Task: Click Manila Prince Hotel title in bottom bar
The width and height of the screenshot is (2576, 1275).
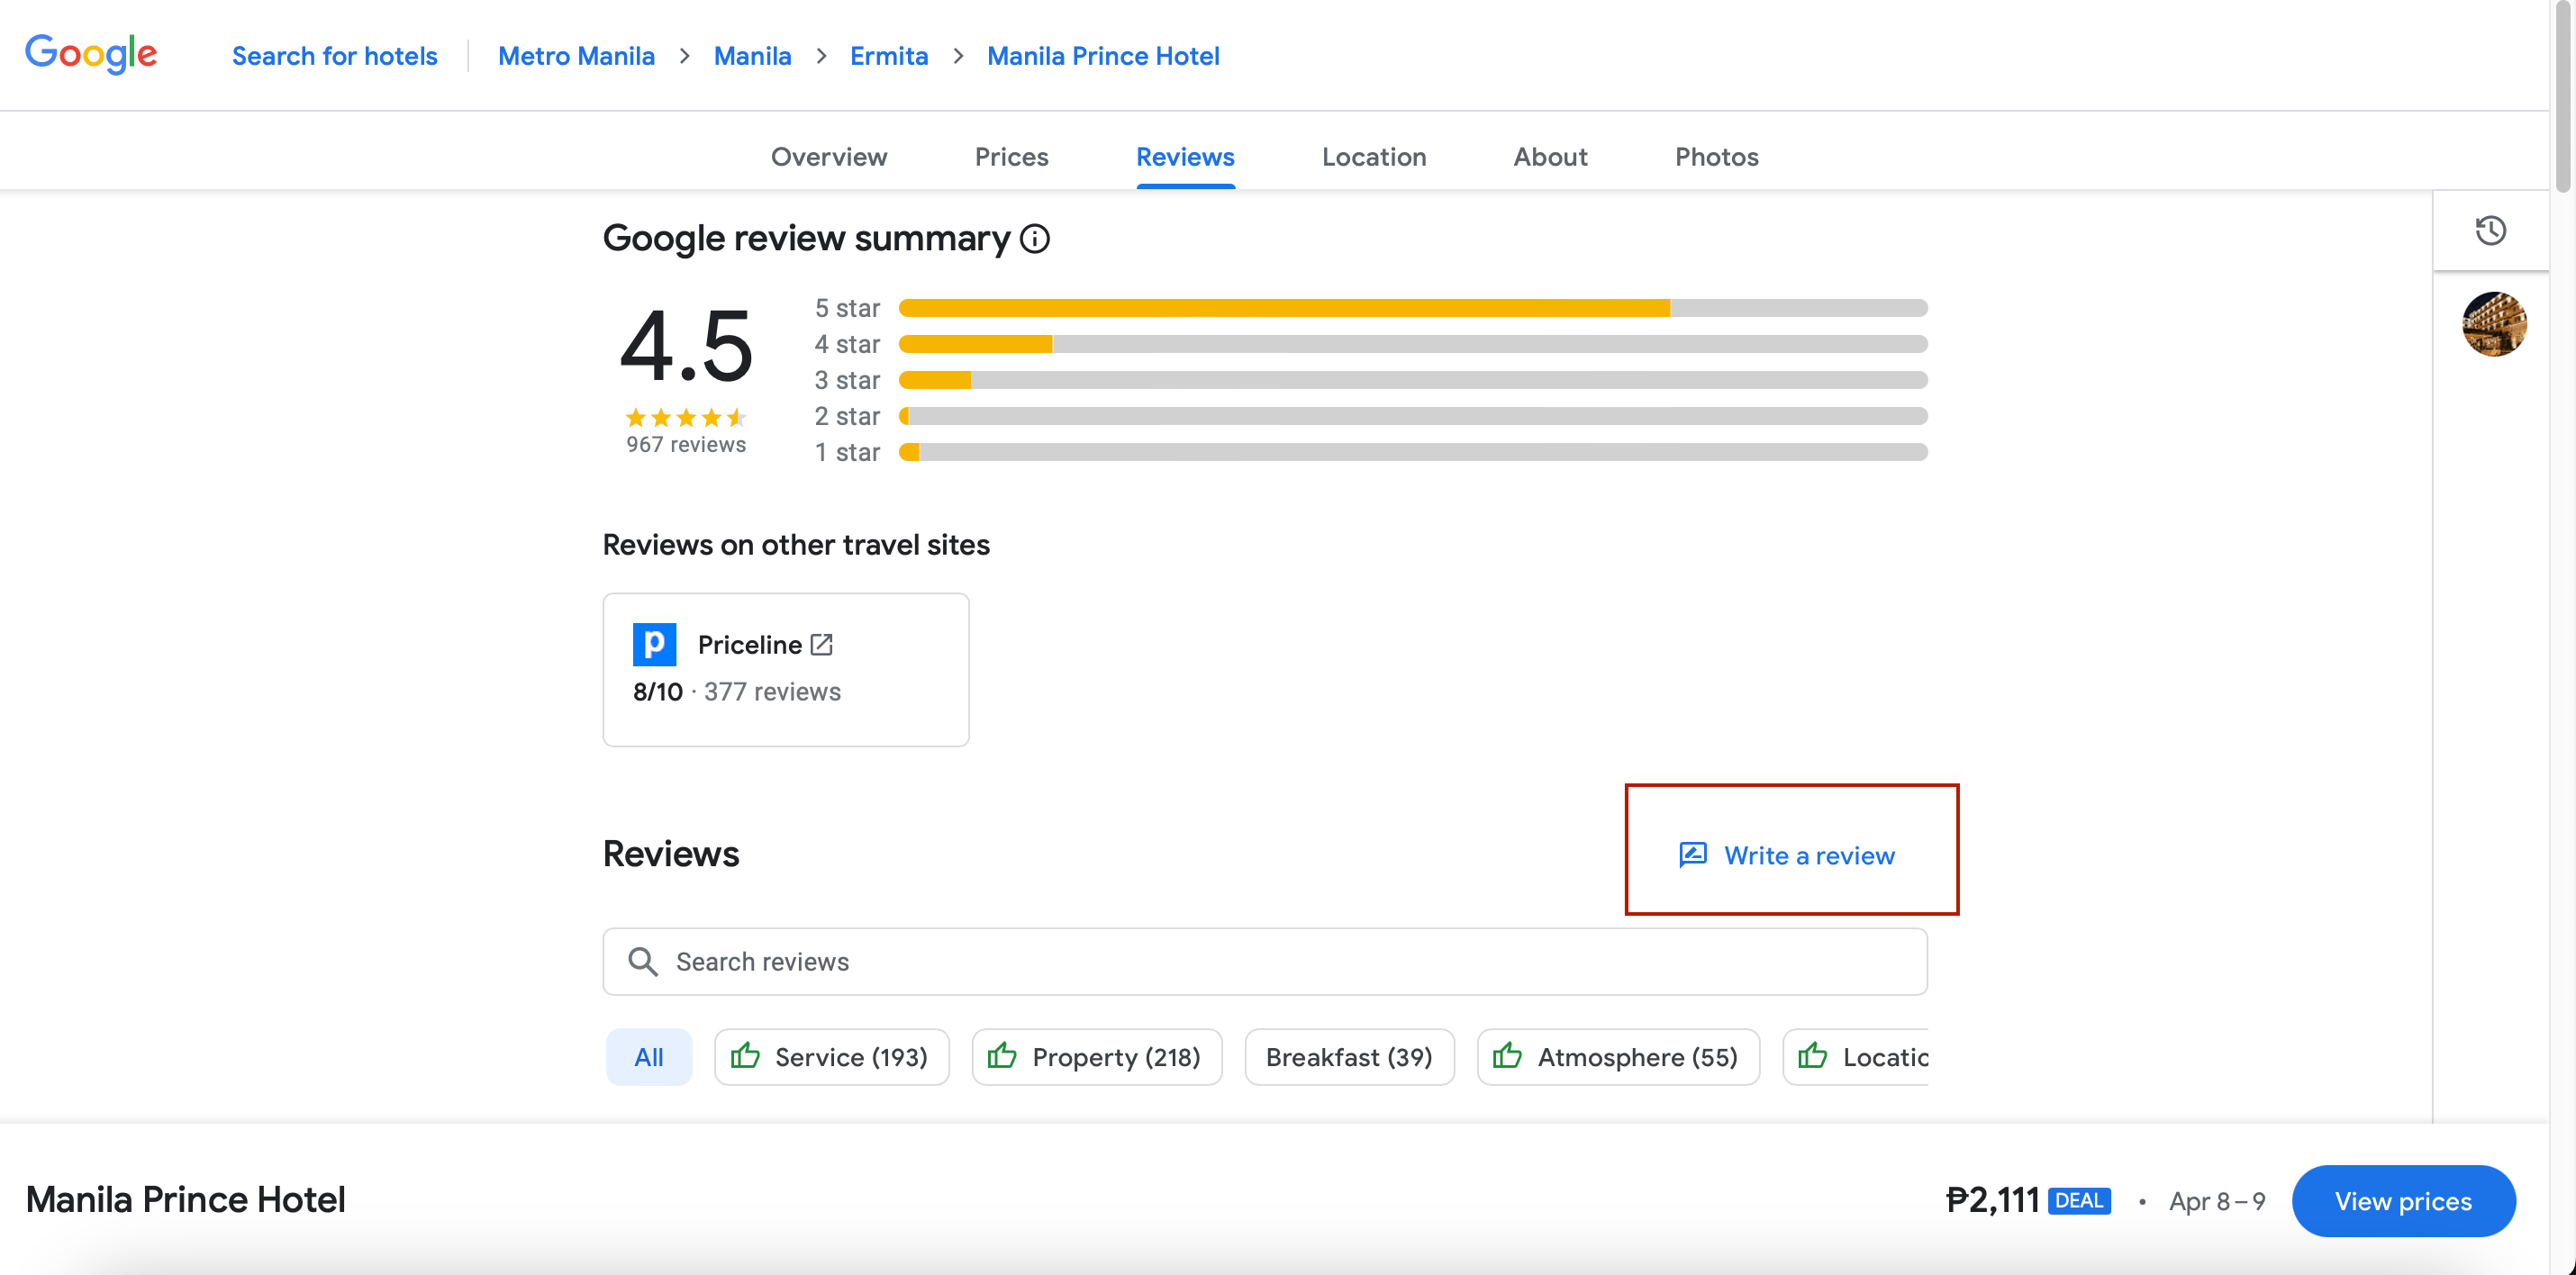Action: point(186,1199)
